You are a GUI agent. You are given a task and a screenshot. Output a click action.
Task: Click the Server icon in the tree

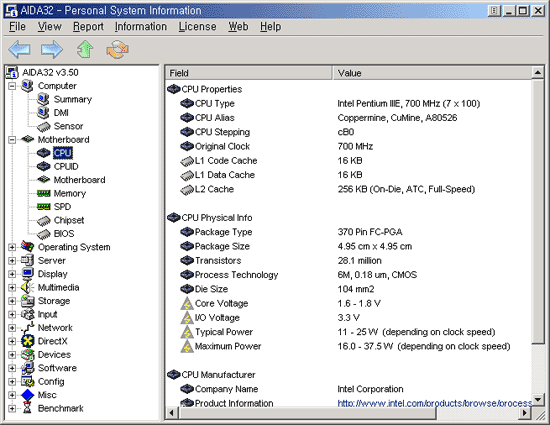(27, 260)
